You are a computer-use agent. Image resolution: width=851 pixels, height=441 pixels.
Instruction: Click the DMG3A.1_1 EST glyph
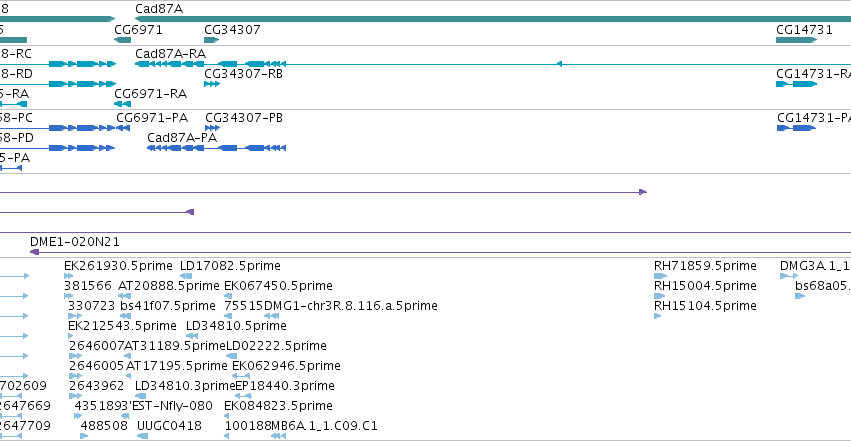pos(789,276)
